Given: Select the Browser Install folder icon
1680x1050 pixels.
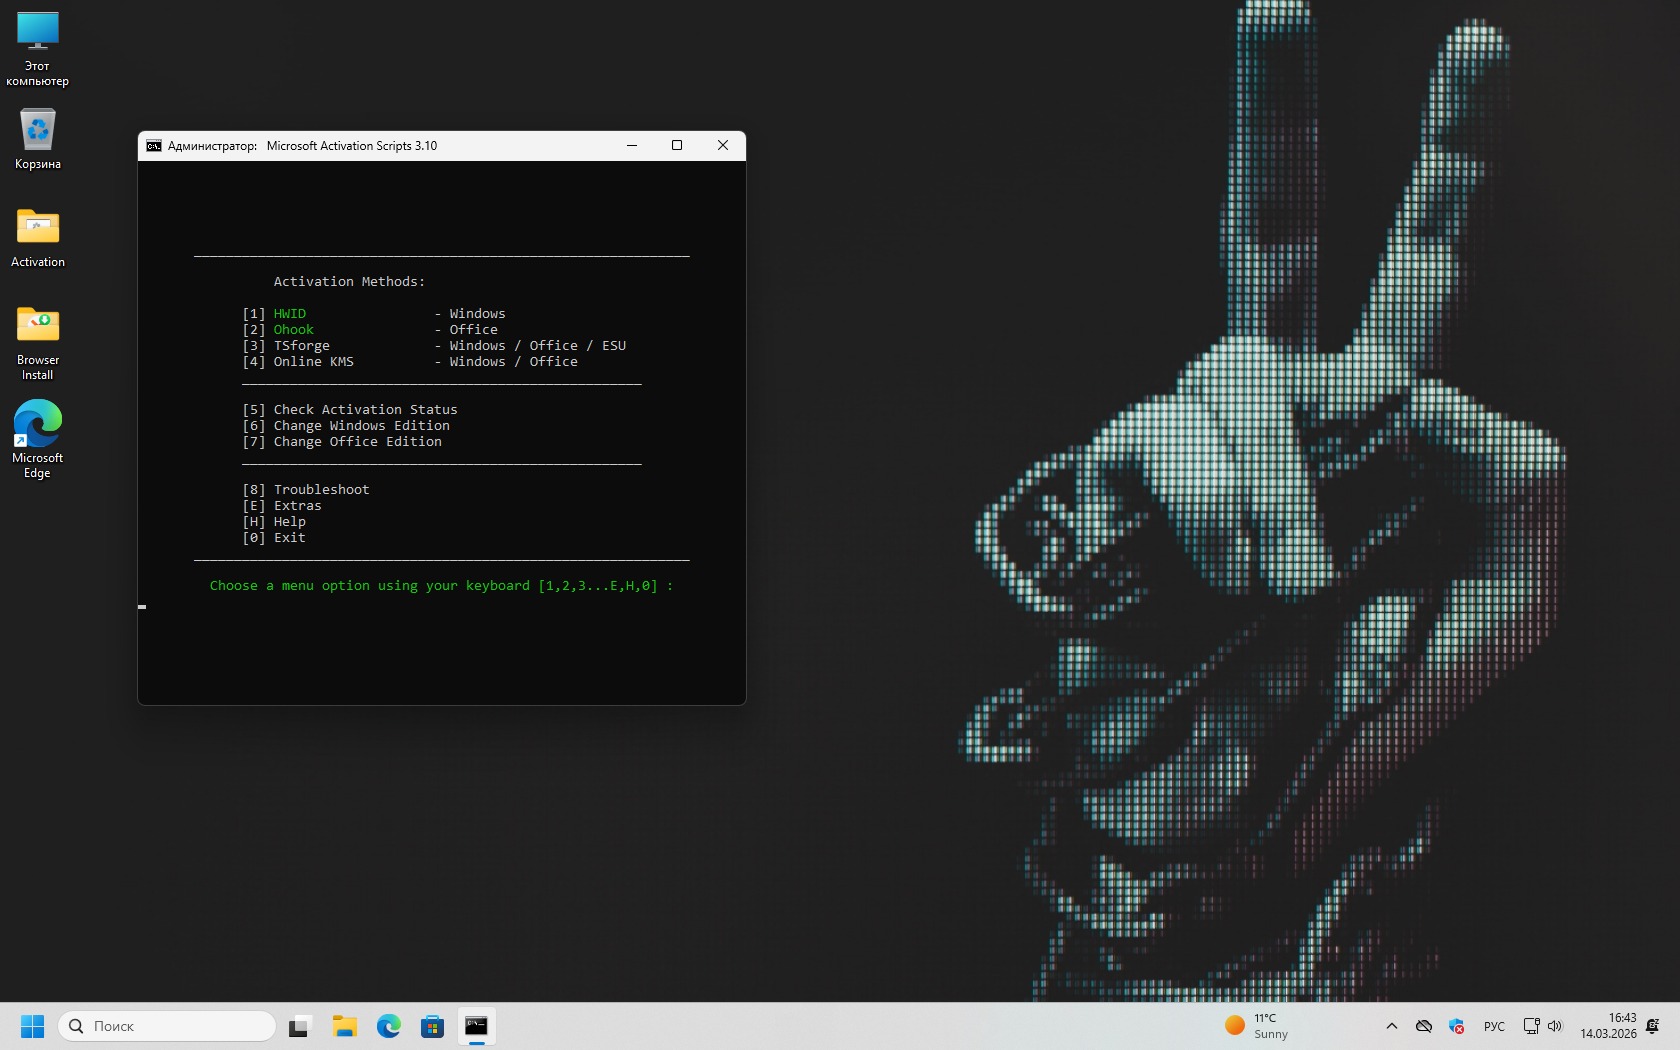Looking at the screenshot, I should point(38,326).
